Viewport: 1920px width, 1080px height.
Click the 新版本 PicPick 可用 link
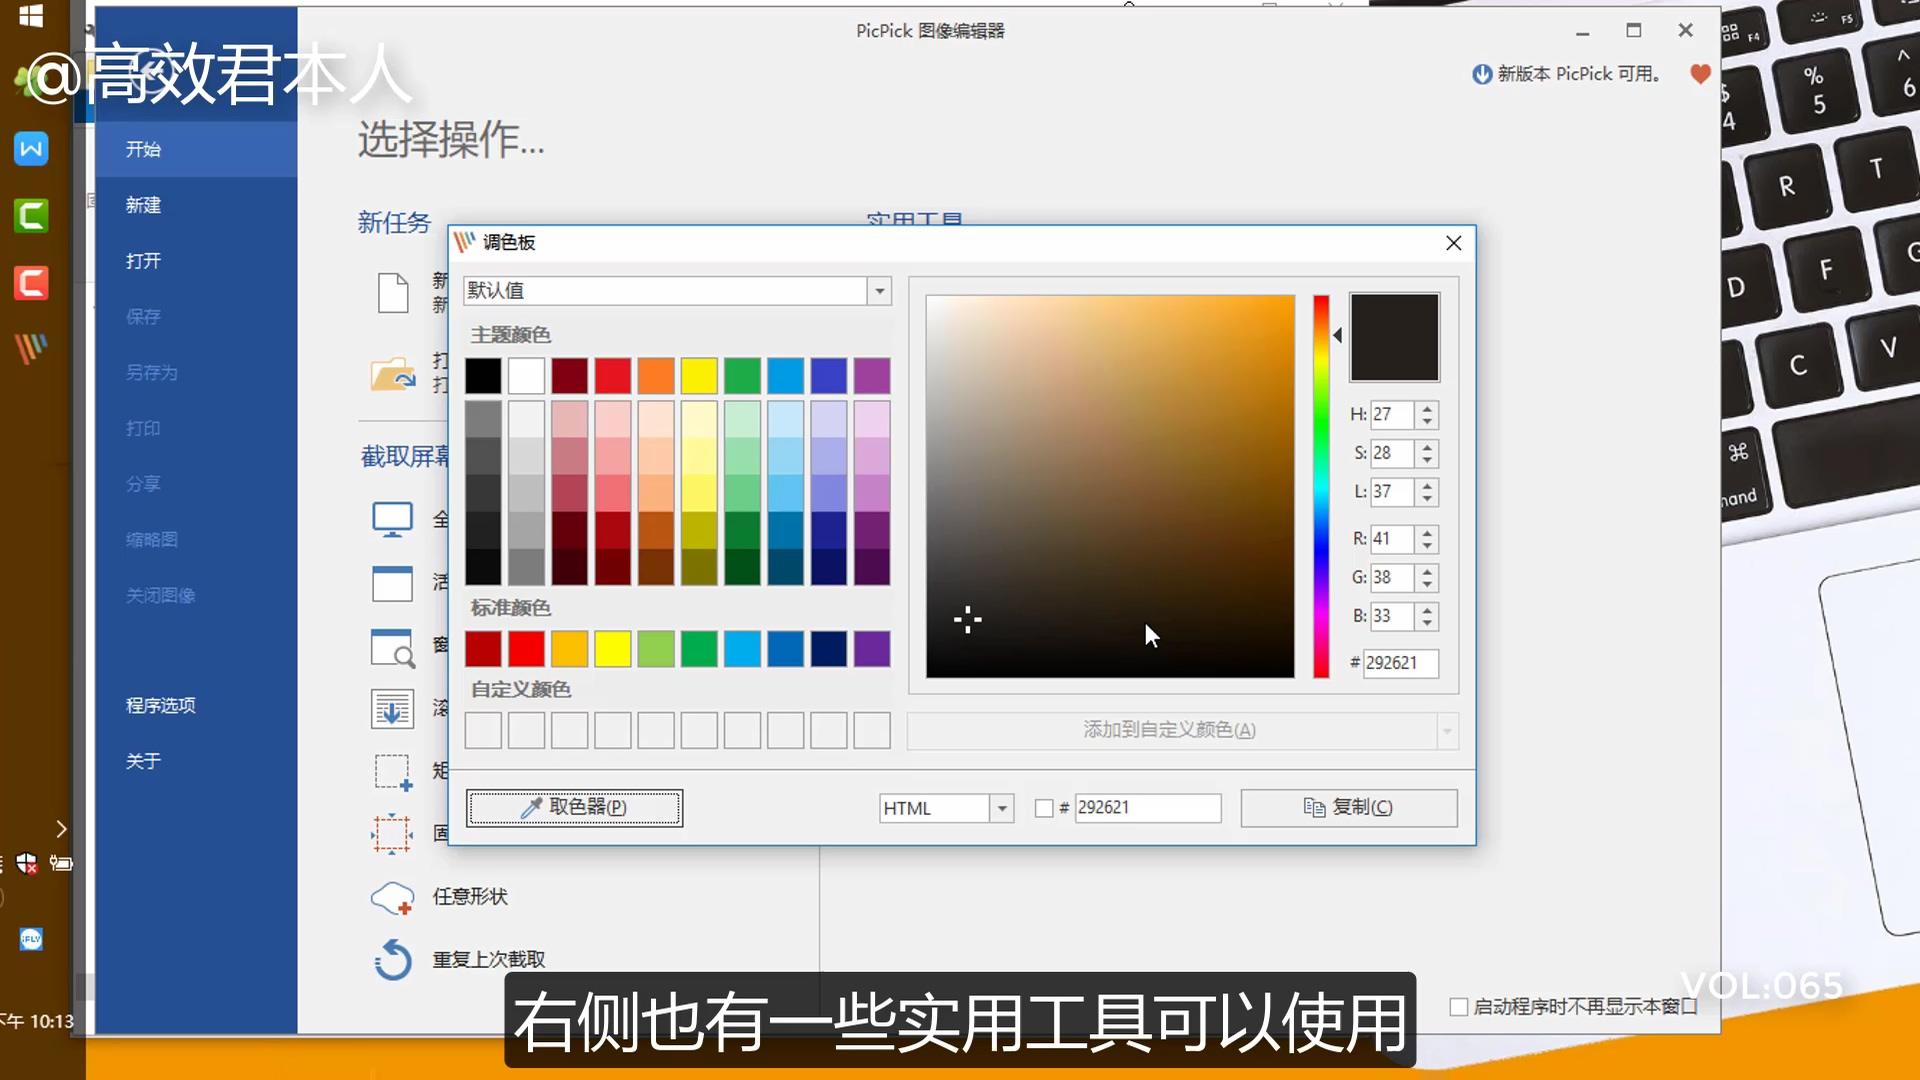point(1579,74)
